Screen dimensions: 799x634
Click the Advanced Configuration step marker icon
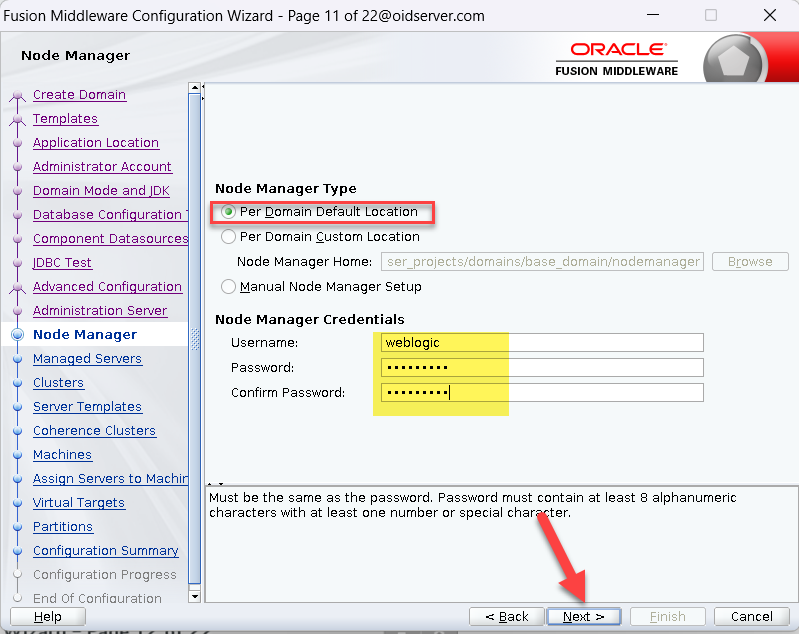(x=17, y=288)
